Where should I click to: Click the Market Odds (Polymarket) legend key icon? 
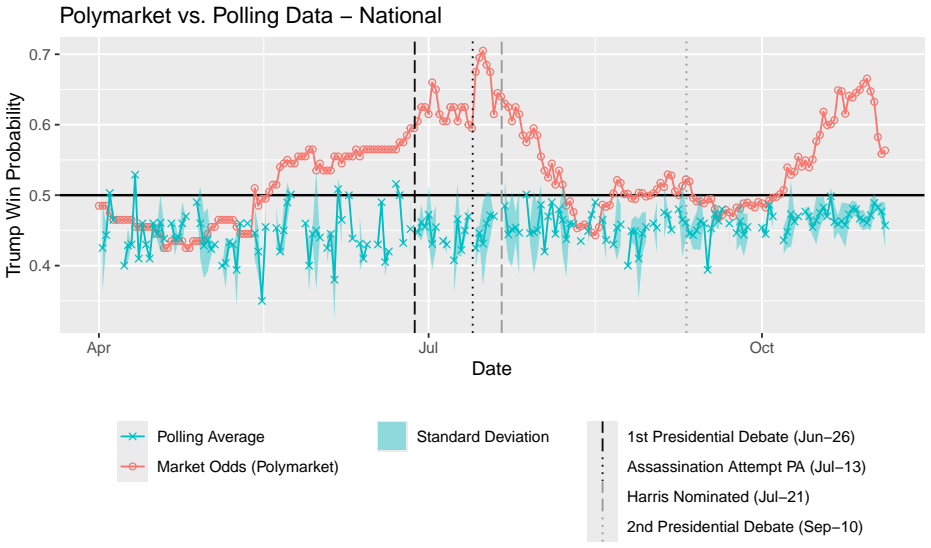[132, 467]
